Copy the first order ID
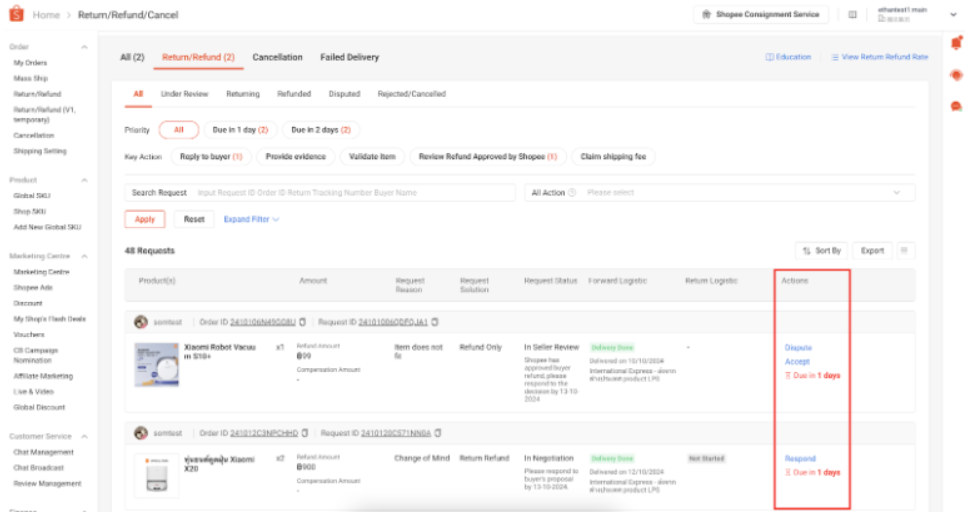The height and width of the screenshot is (522, 974). click(x=303, y=322)
